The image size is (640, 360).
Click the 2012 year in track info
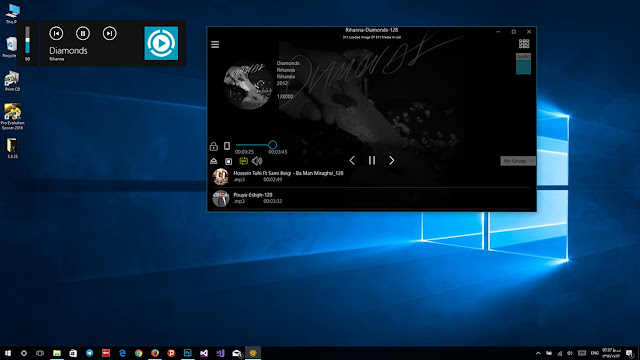282,83
